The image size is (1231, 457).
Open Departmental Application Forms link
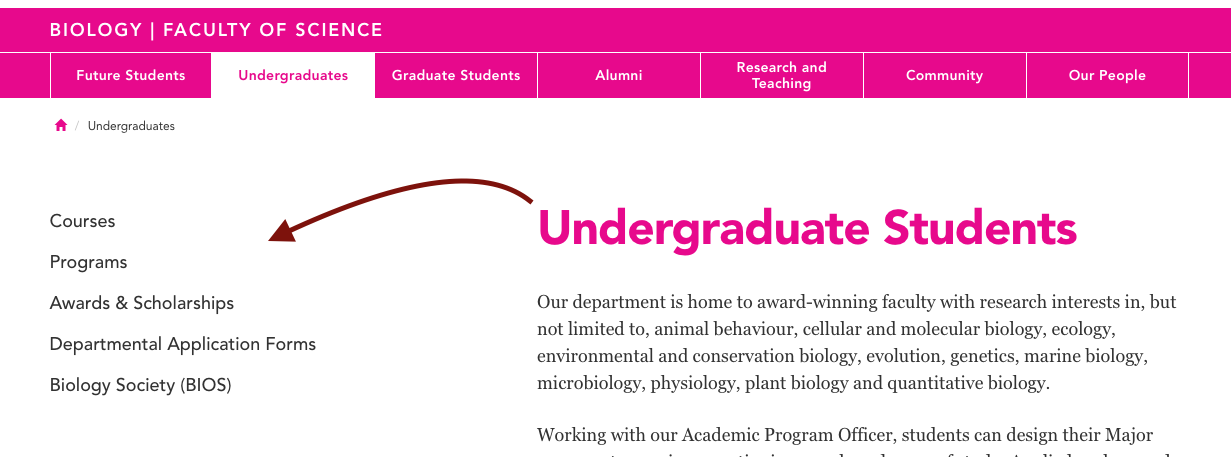183,344
